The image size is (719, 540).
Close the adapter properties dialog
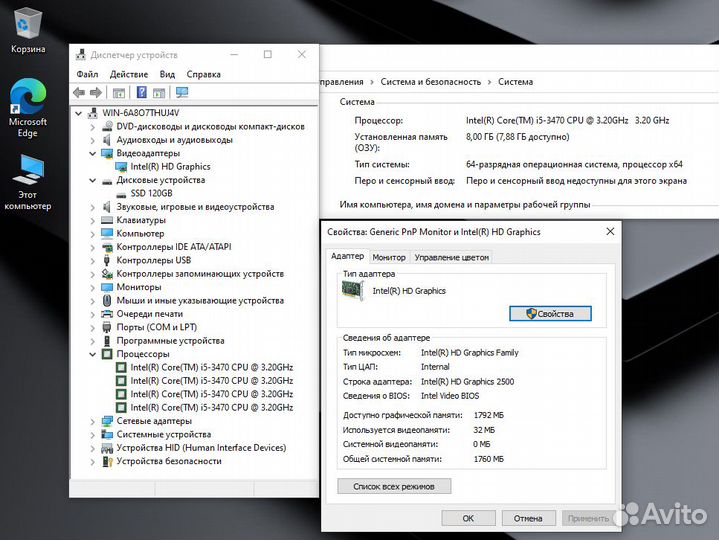(x=610, y=231)
